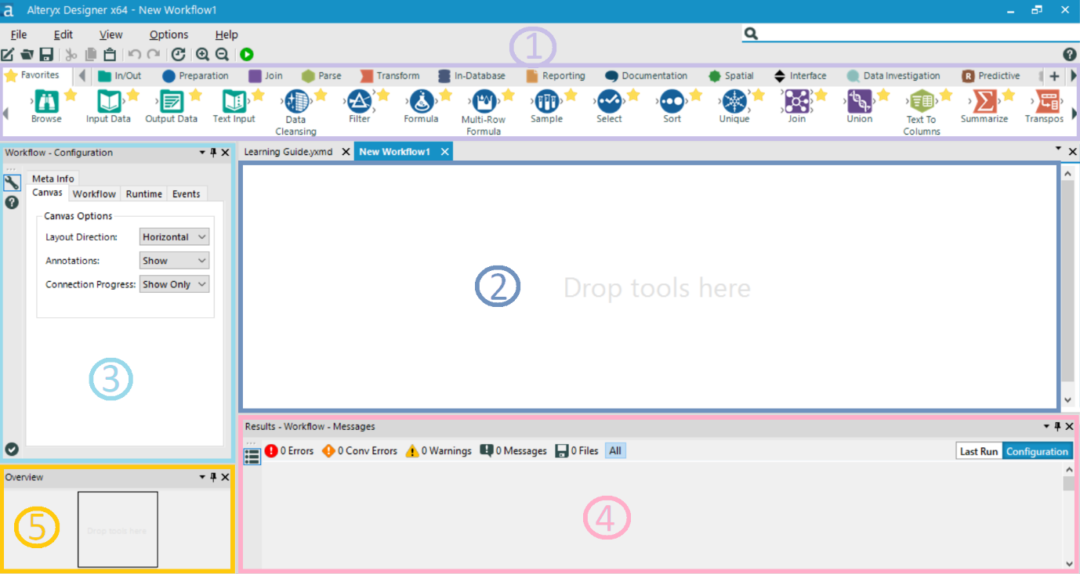
Task: Select the Browse tool
Action: click(46, 102)
